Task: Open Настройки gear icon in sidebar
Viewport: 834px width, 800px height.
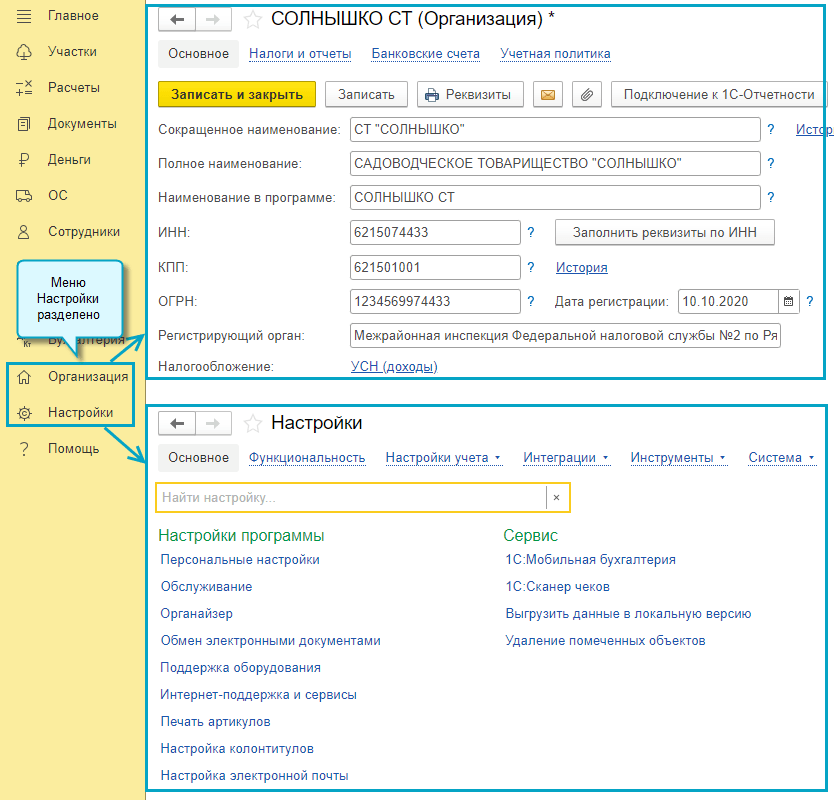Action: coord(25,413)
